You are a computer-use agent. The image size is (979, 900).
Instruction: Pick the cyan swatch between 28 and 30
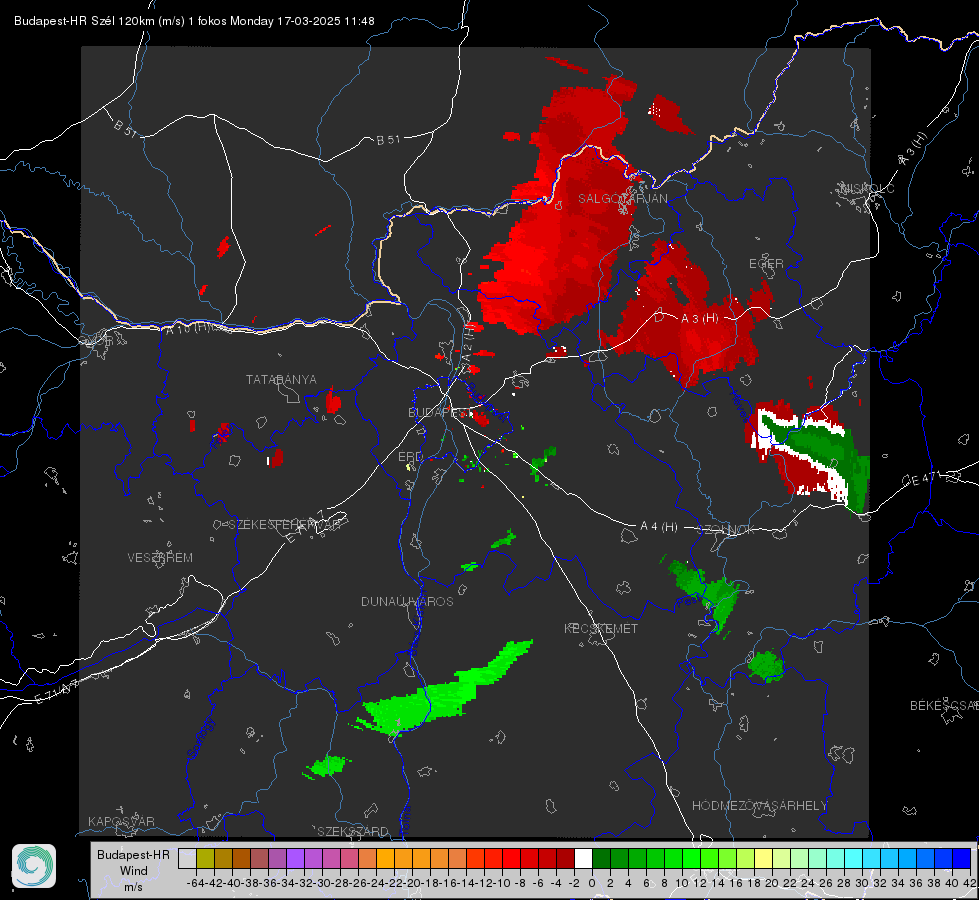click(854, 858)
